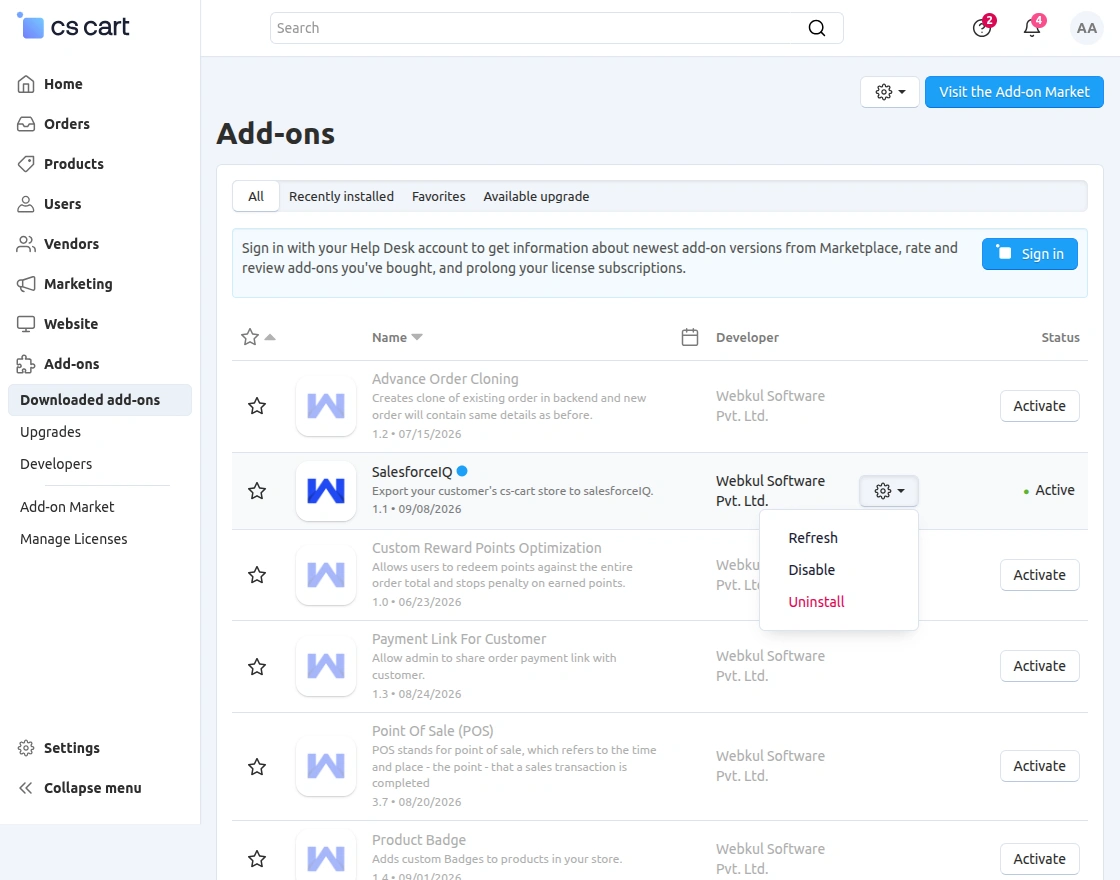Open the Upgrades submenu item

(50, 432)
